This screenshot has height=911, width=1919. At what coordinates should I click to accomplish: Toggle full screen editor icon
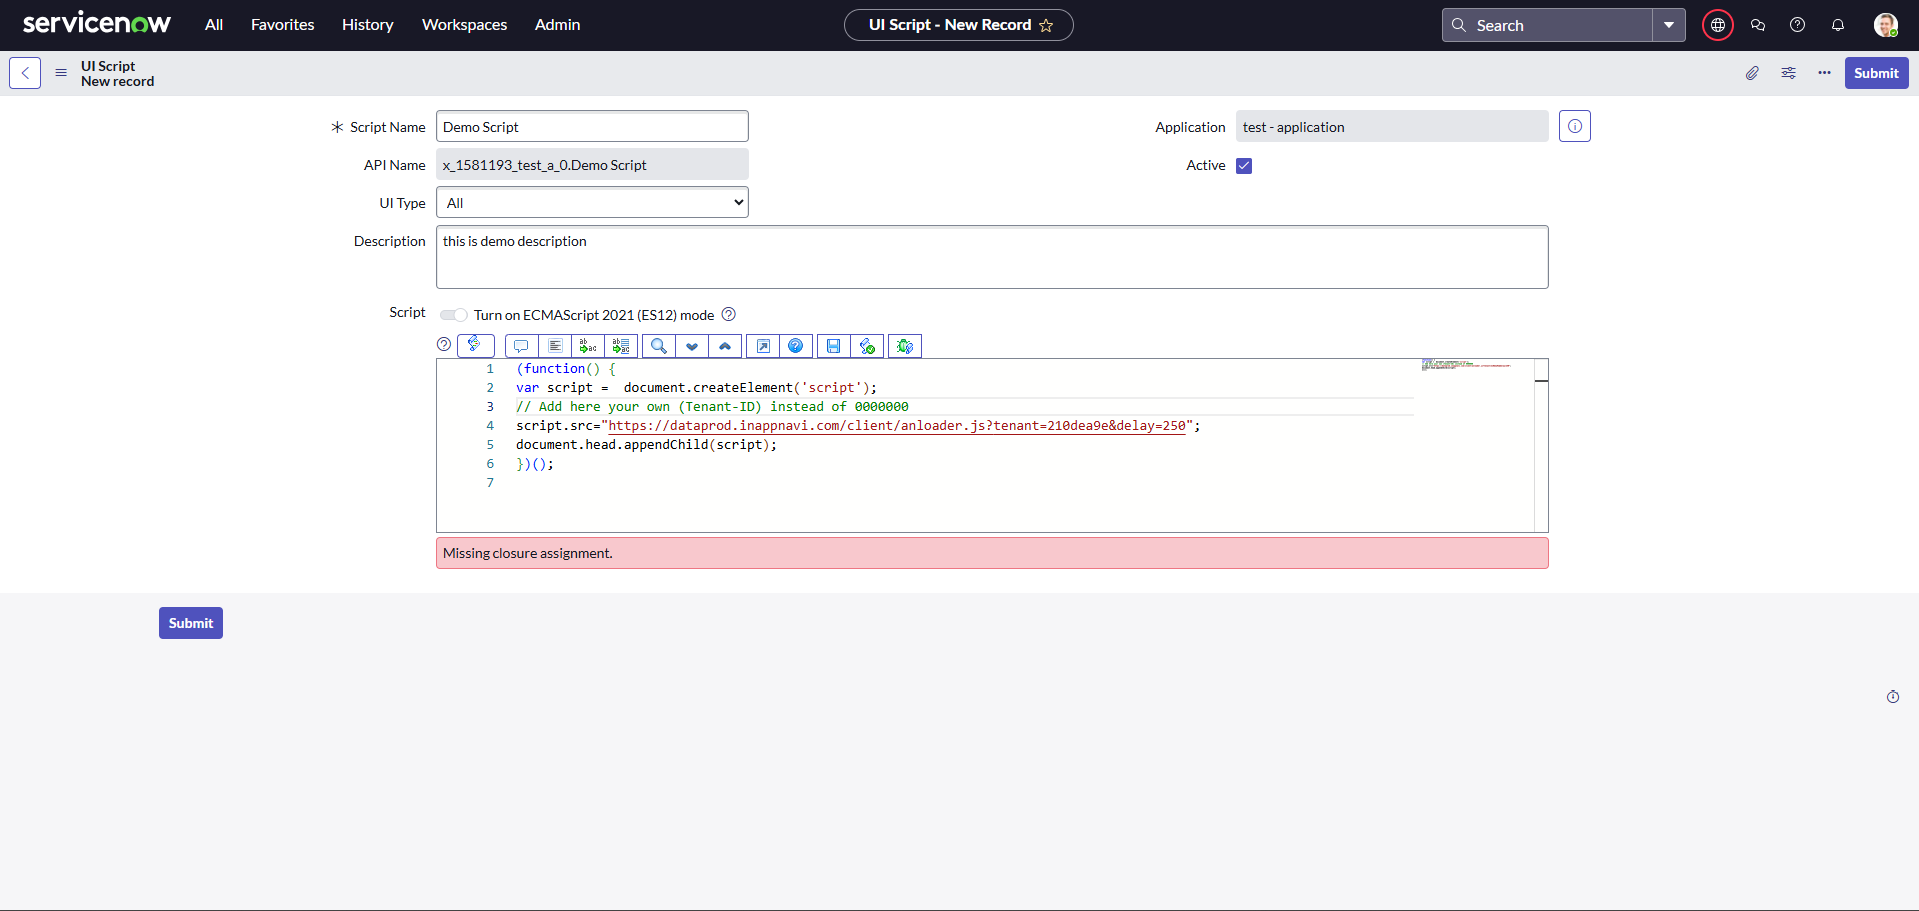pyautogui.click(x=763, y=346)
